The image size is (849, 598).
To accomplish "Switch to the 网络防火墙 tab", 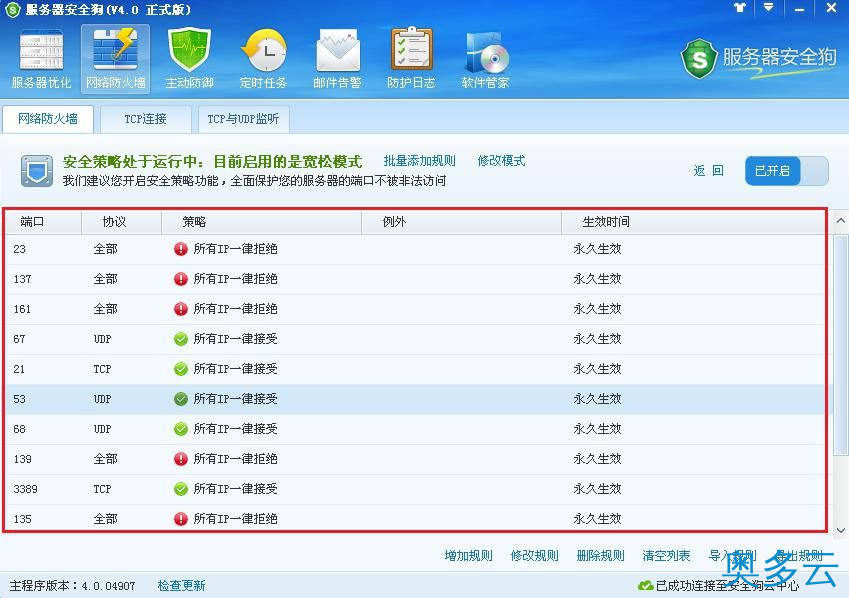I will 48,119.
